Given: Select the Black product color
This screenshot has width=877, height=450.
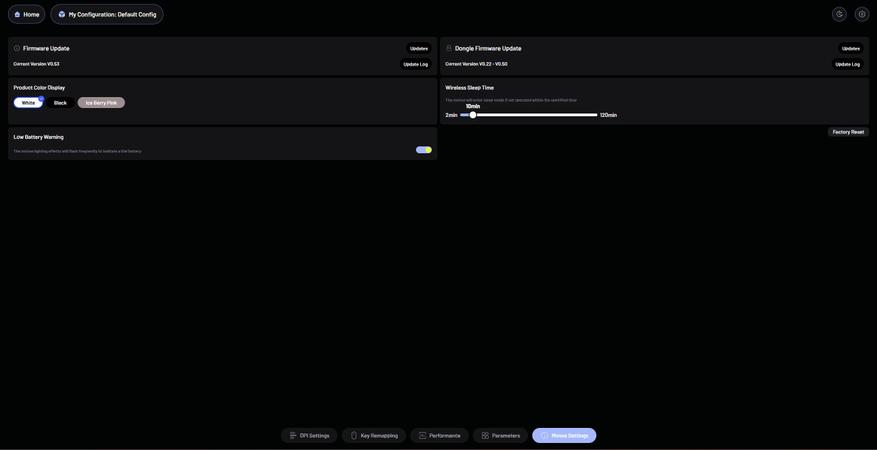Looking at the screenshot, I should click(x=60, y=103).
